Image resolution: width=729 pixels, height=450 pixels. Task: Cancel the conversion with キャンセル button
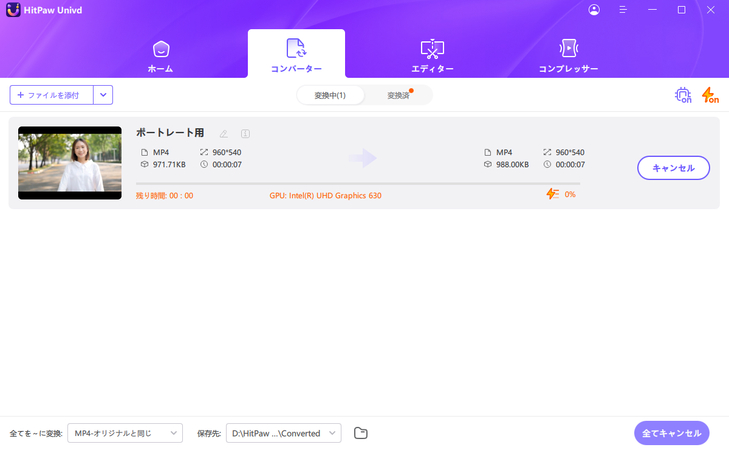(673, 168)
